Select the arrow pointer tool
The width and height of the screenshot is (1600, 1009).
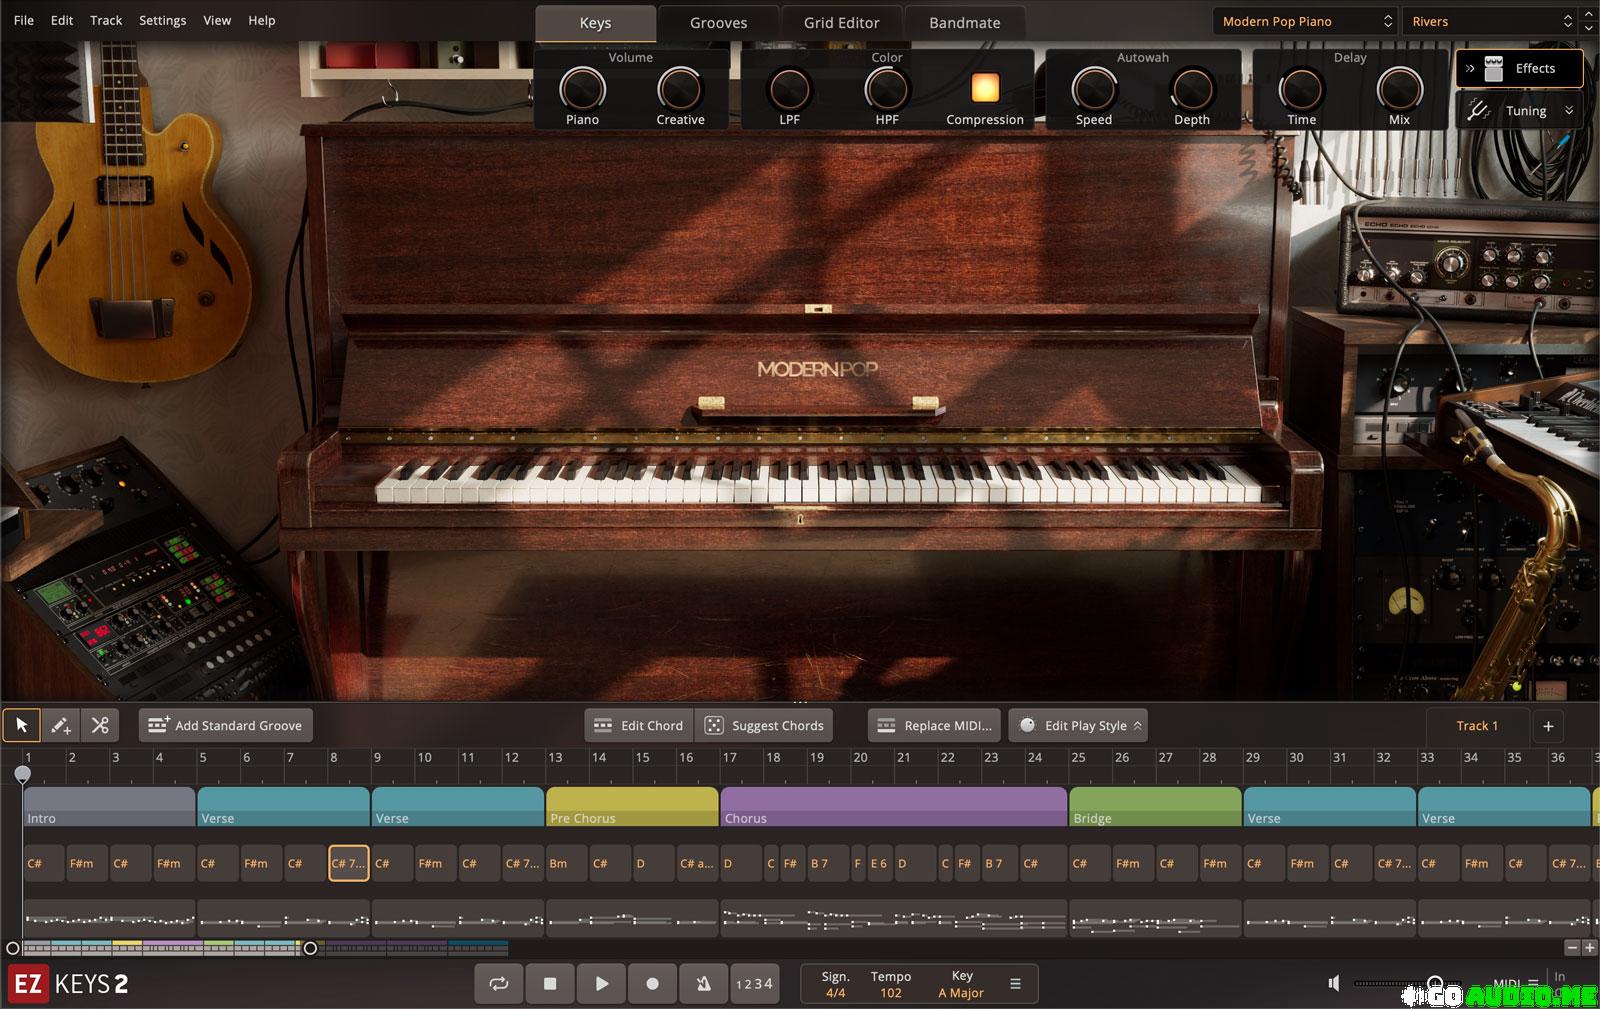point(22,725)
